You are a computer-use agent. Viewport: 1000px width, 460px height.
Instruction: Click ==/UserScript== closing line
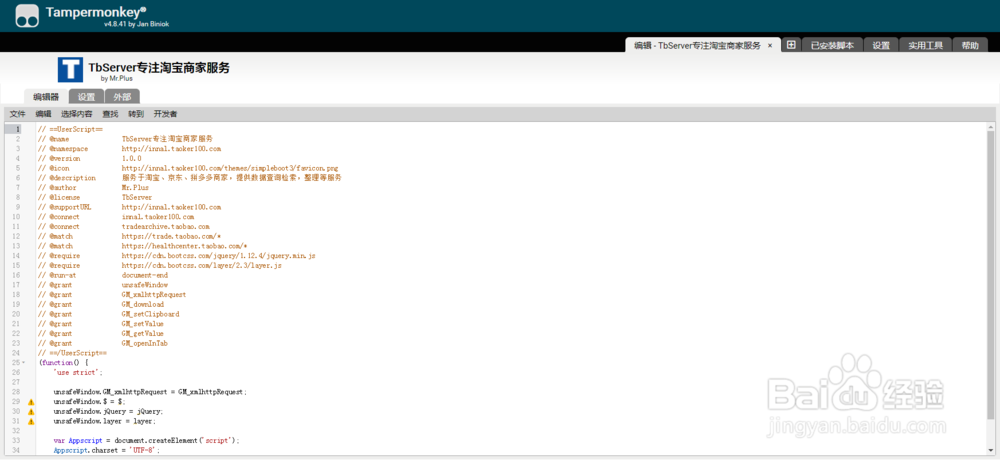click(x=72, y=353)
